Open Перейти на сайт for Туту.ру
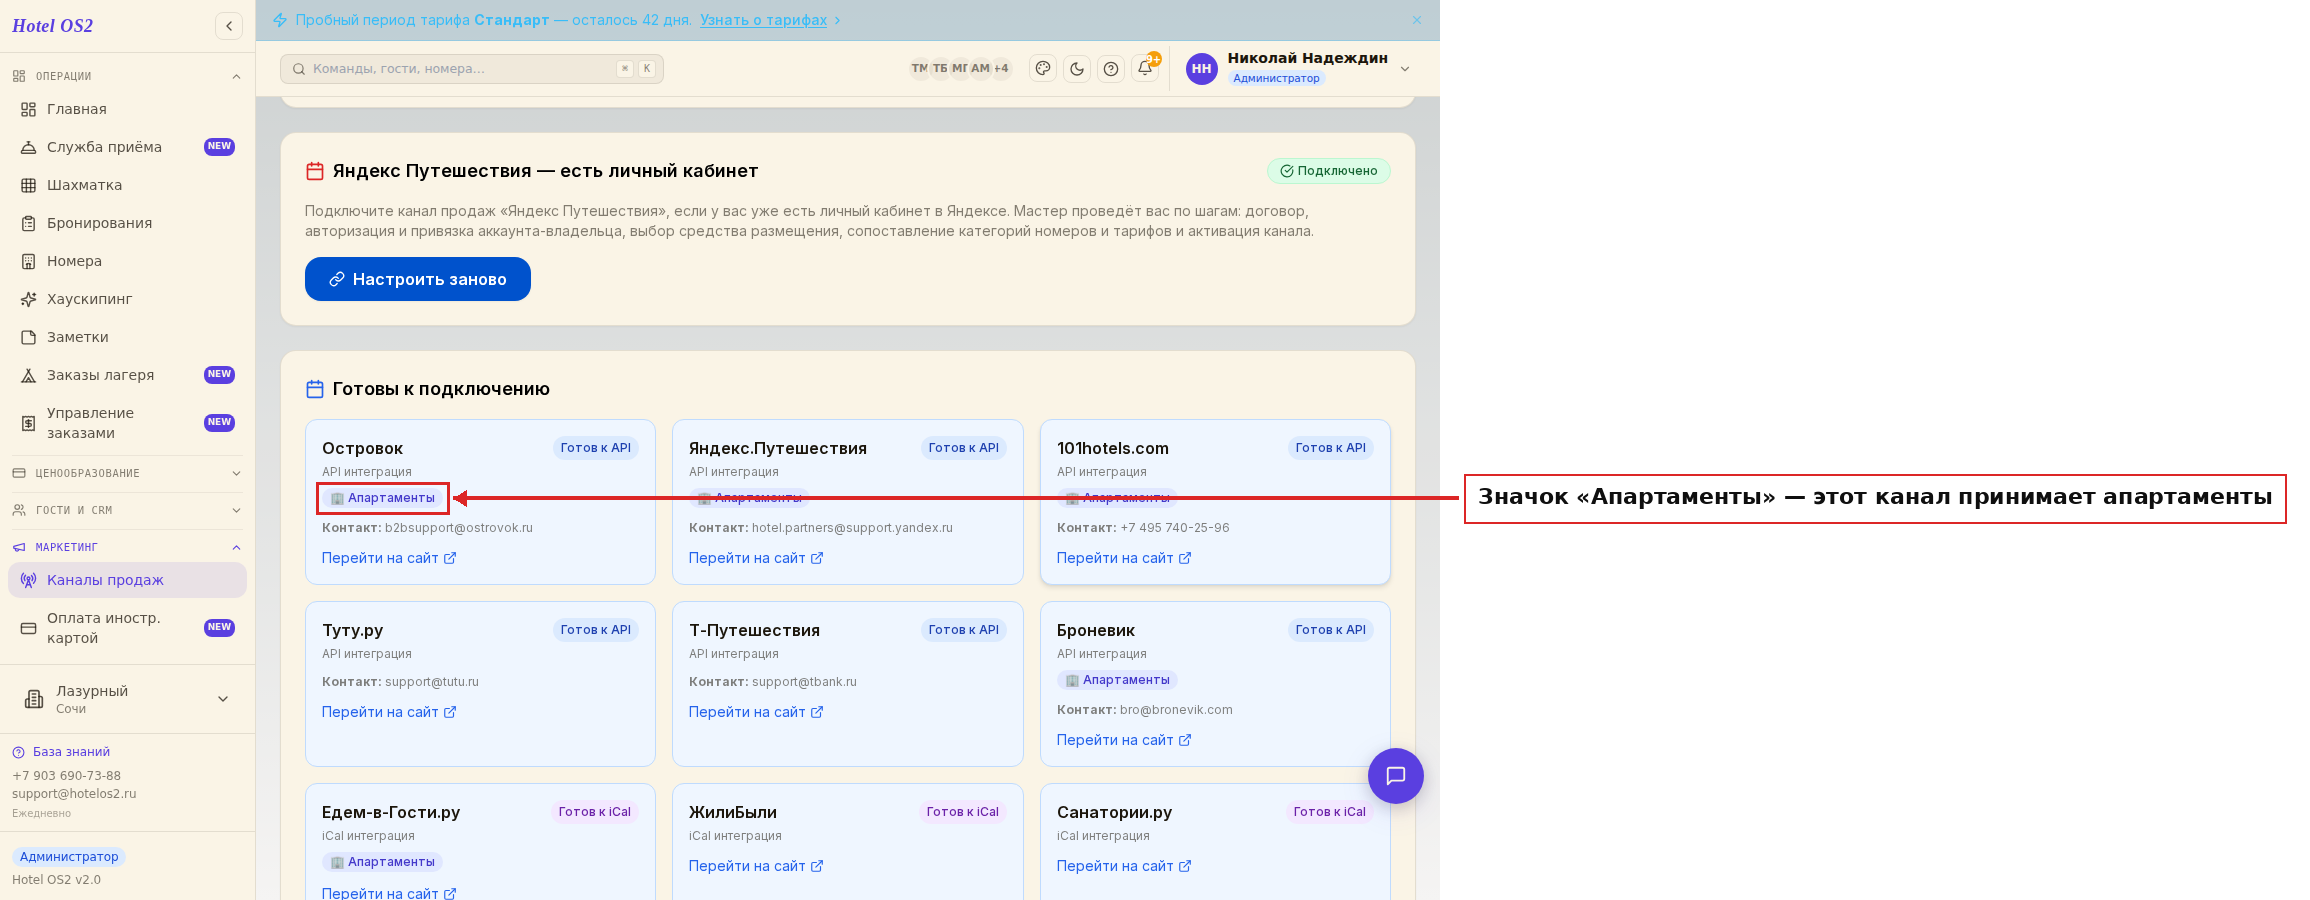Screen dimensions: 2310x900 389,712
